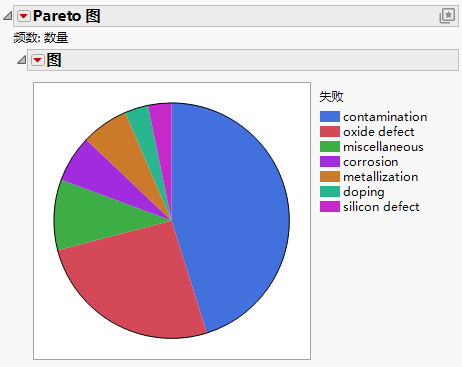Click the corrosion legend label

click(x=371, y=162)
